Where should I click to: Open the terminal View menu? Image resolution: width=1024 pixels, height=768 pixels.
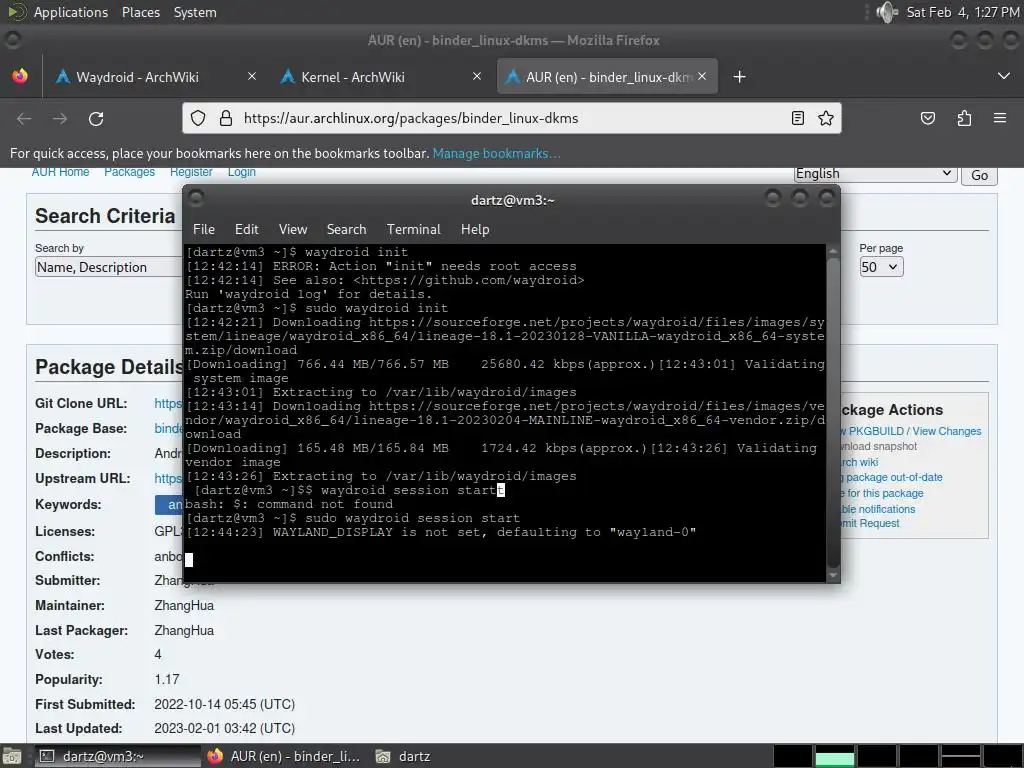coord(293,229)
